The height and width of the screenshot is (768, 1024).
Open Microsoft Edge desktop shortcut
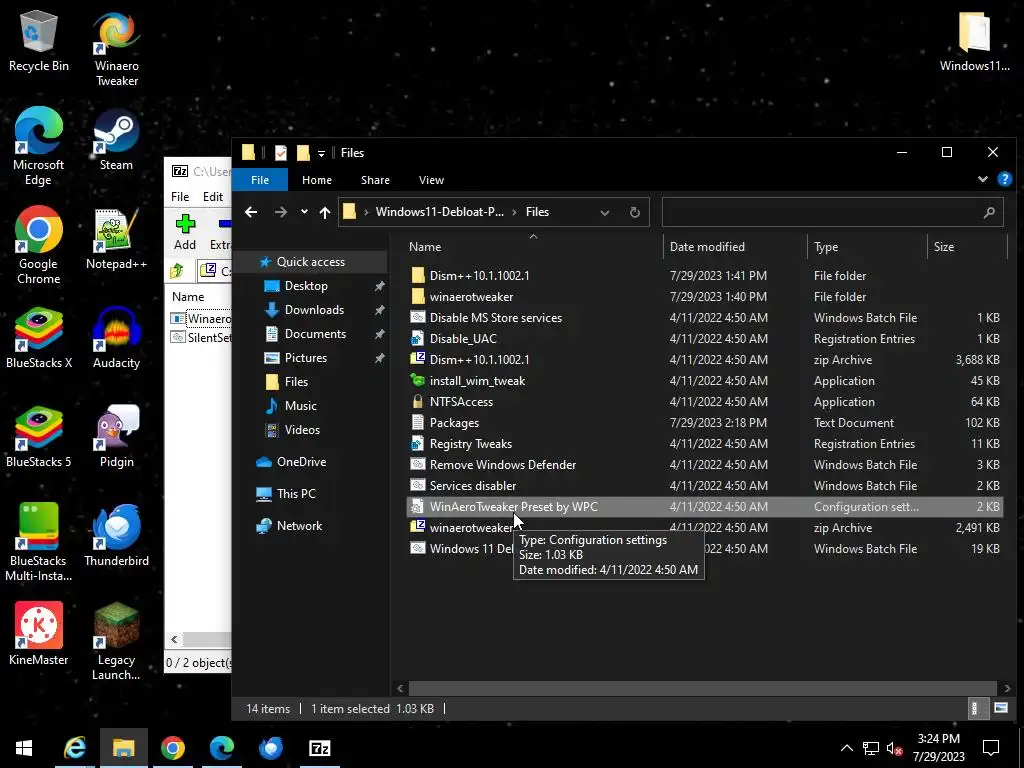pos(39,147)
